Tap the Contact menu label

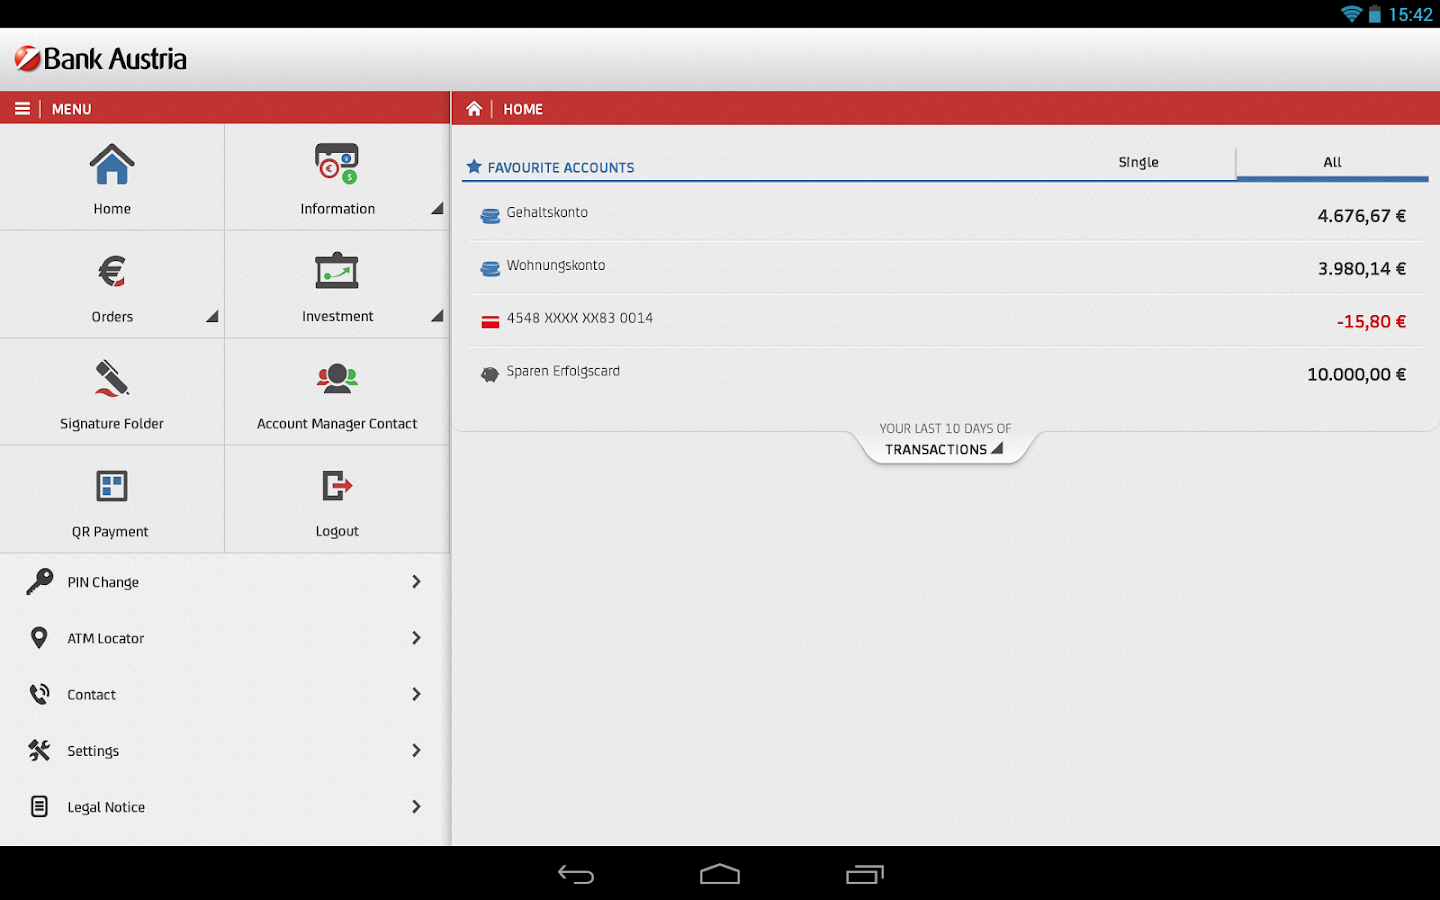pyautogui.click(x=91, y=694)
